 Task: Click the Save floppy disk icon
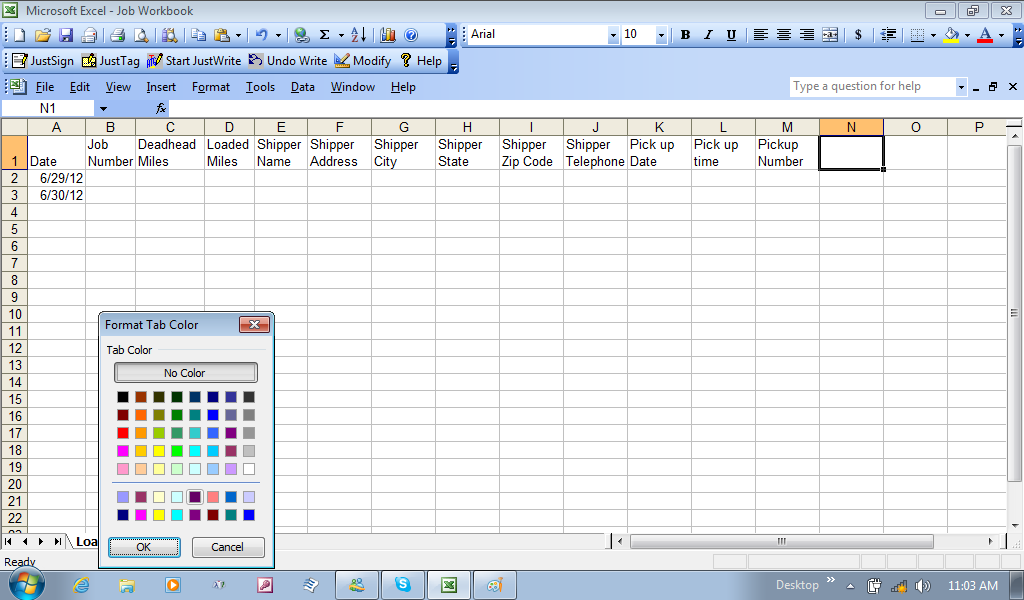pos(66,35)
